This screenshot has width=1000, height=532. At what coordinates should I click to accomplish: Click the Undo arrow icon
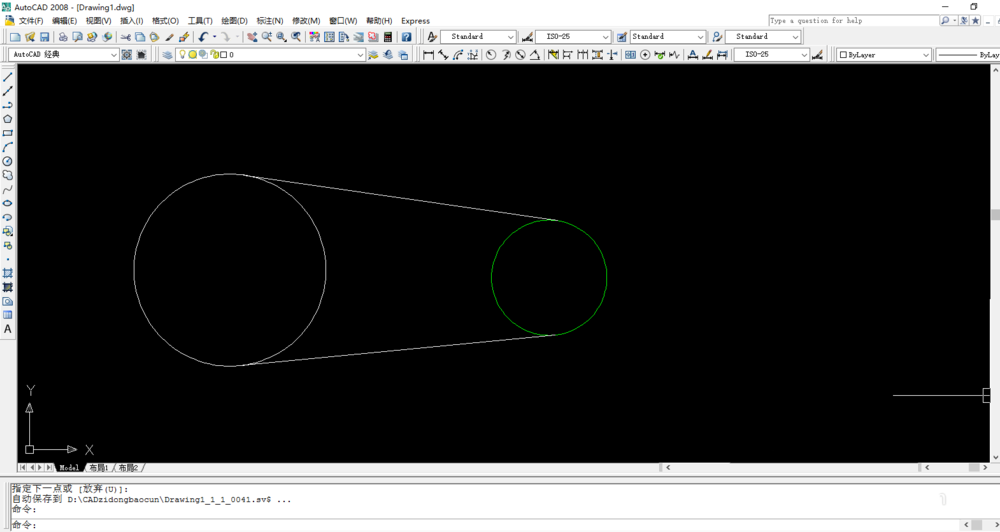point(203,37)
